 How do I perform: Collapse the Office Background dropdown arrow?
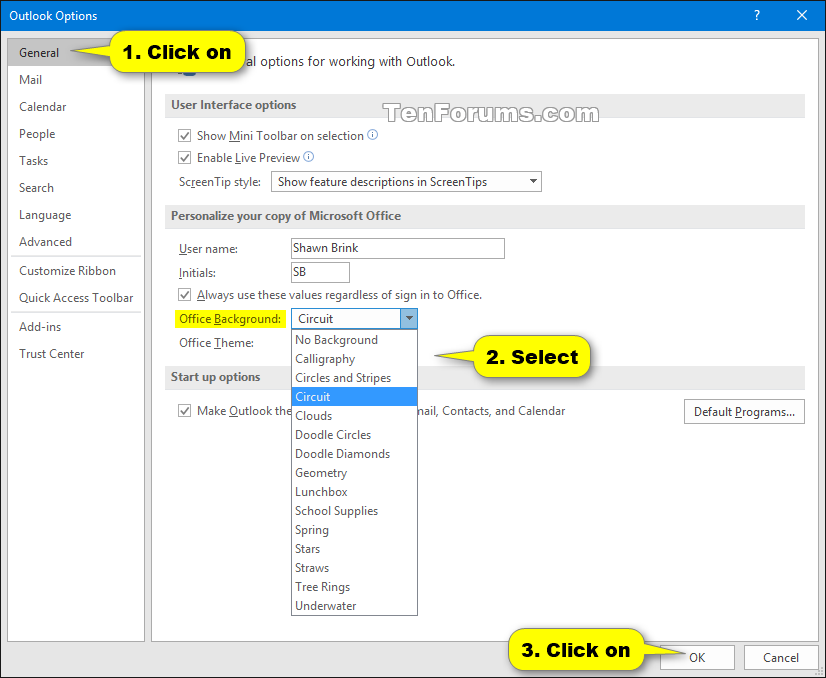pyautogui.click(x=409, y=319)
